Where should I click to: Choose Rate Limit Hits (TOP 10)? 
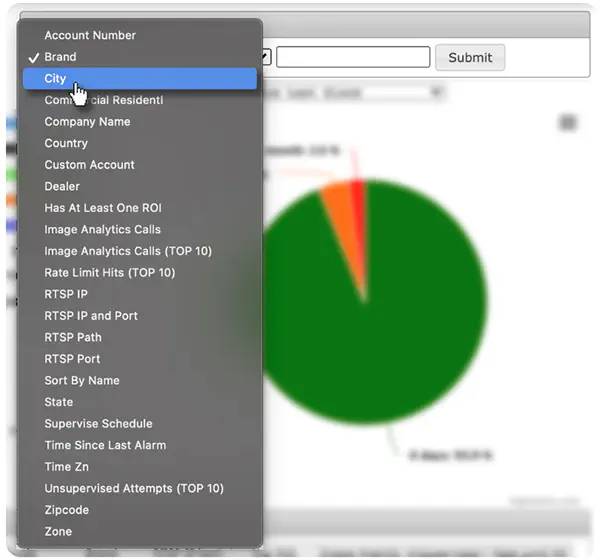point(140,273)
